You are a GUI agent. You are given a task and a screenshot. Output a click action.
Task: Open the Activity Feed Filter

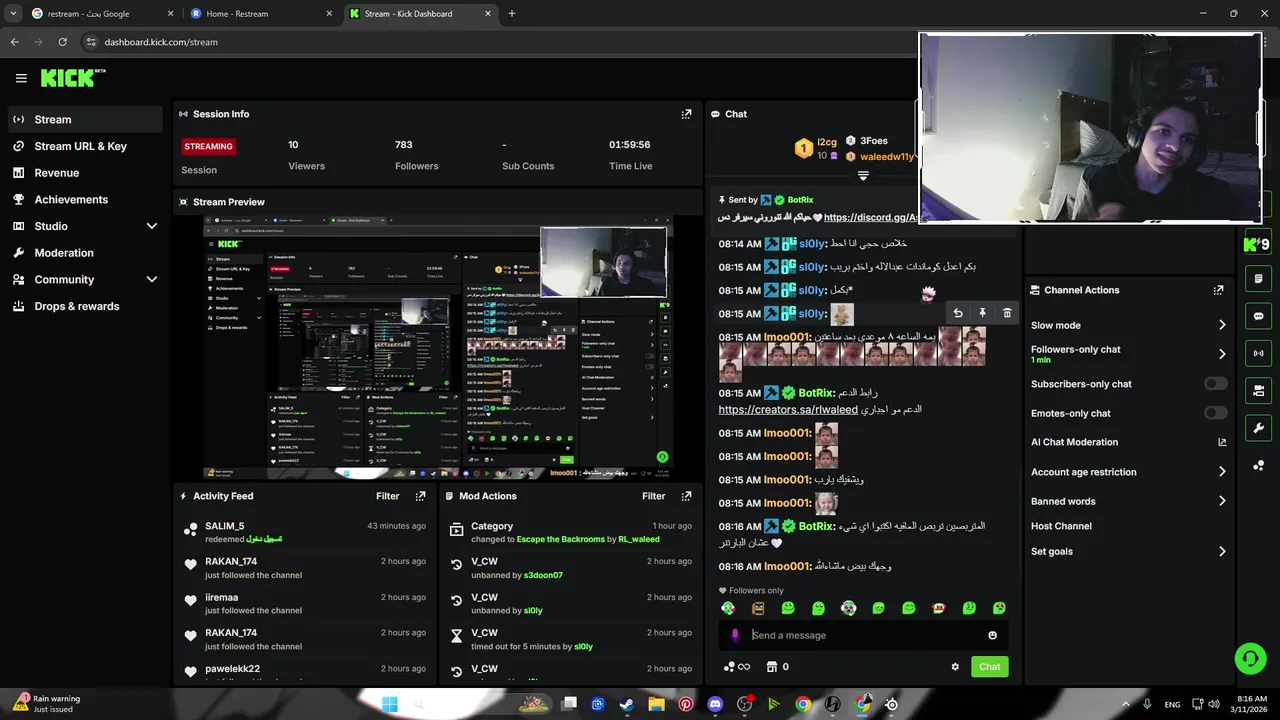(387, 496)
